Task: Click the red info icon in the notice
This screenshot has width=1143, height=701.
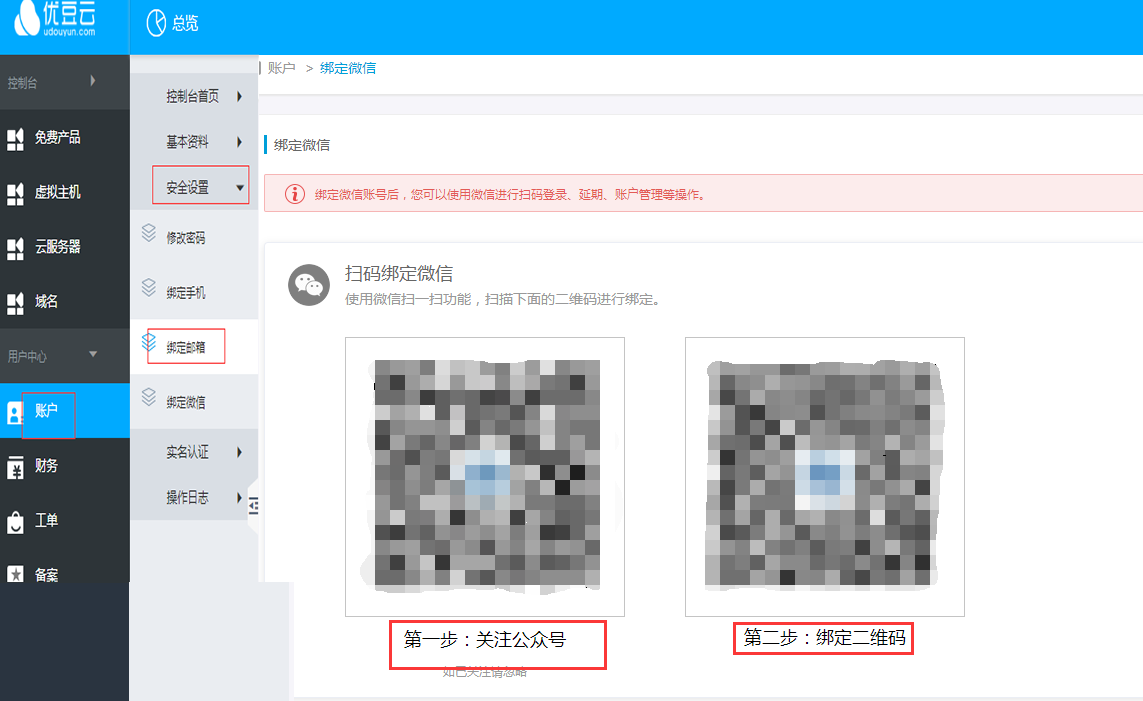Action: pyautogui.click(x=294, y=194)
